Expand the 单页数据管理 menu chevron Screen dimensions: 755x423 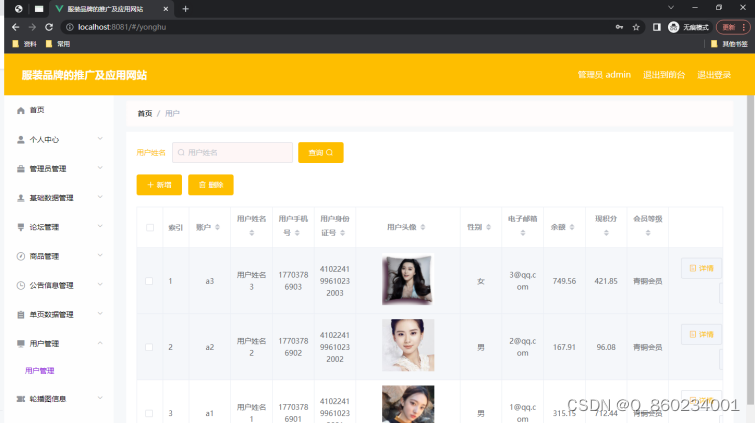tap(100, 314)
